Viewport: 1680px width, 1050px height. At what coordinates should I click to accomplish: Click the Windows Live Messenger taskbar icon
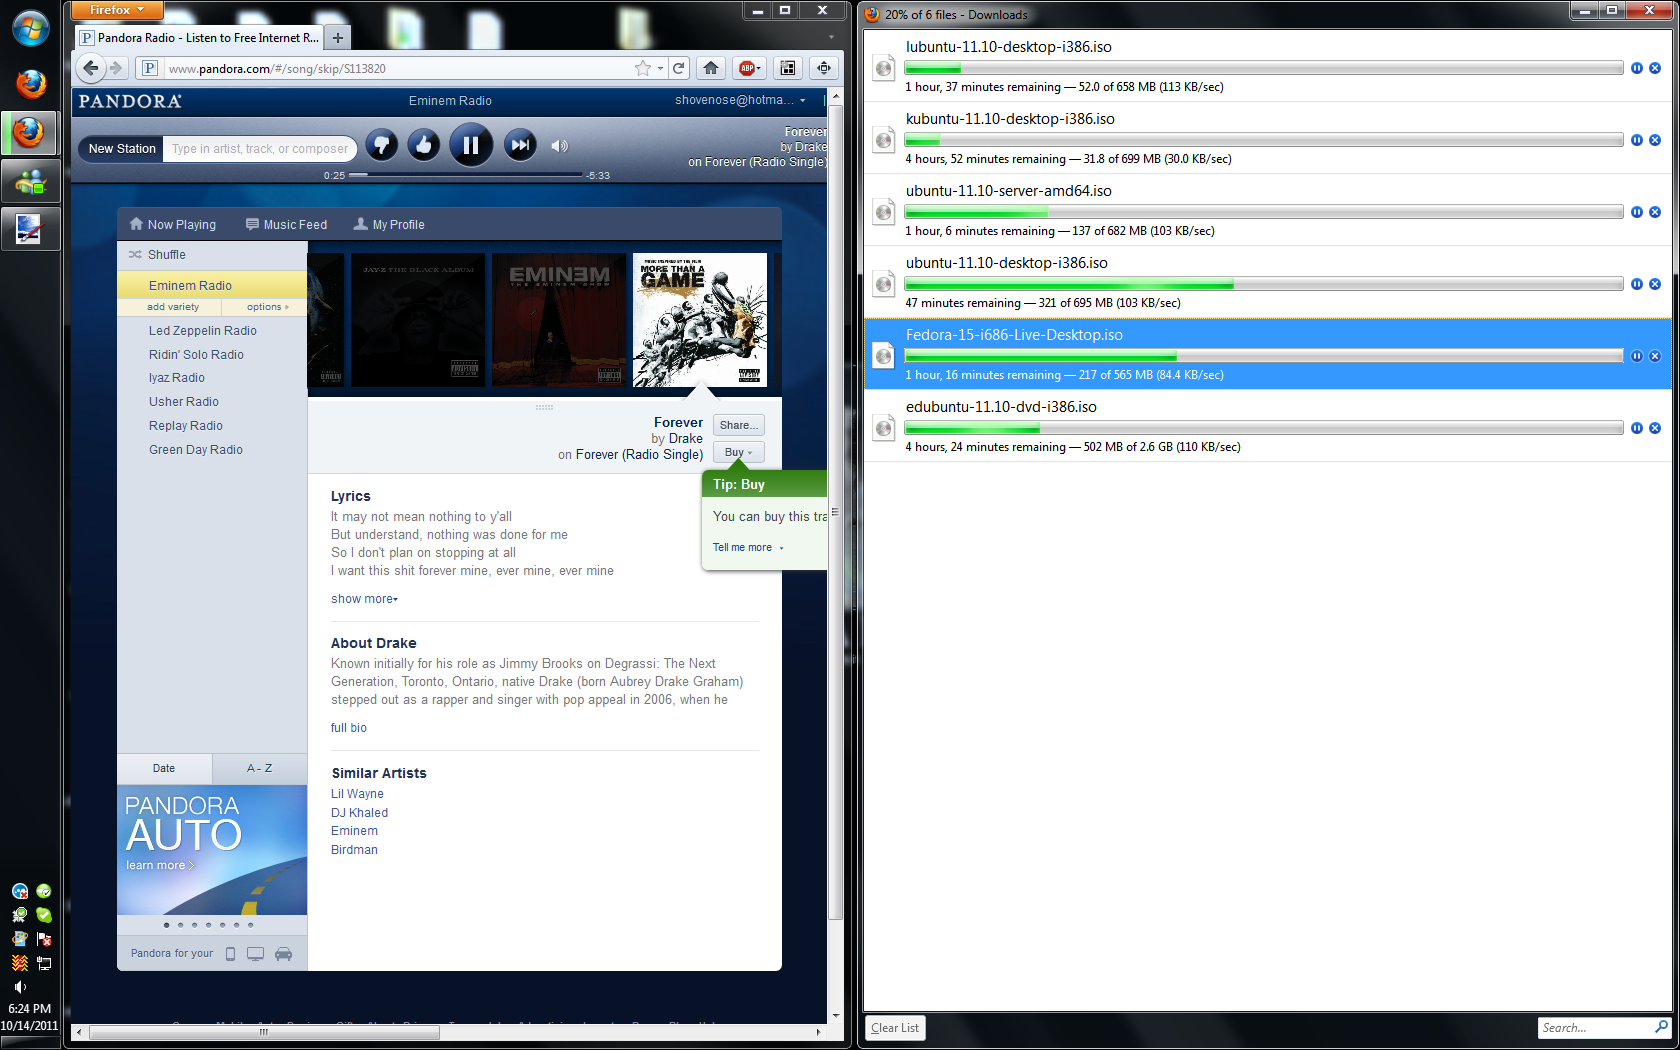pos(30,181)
